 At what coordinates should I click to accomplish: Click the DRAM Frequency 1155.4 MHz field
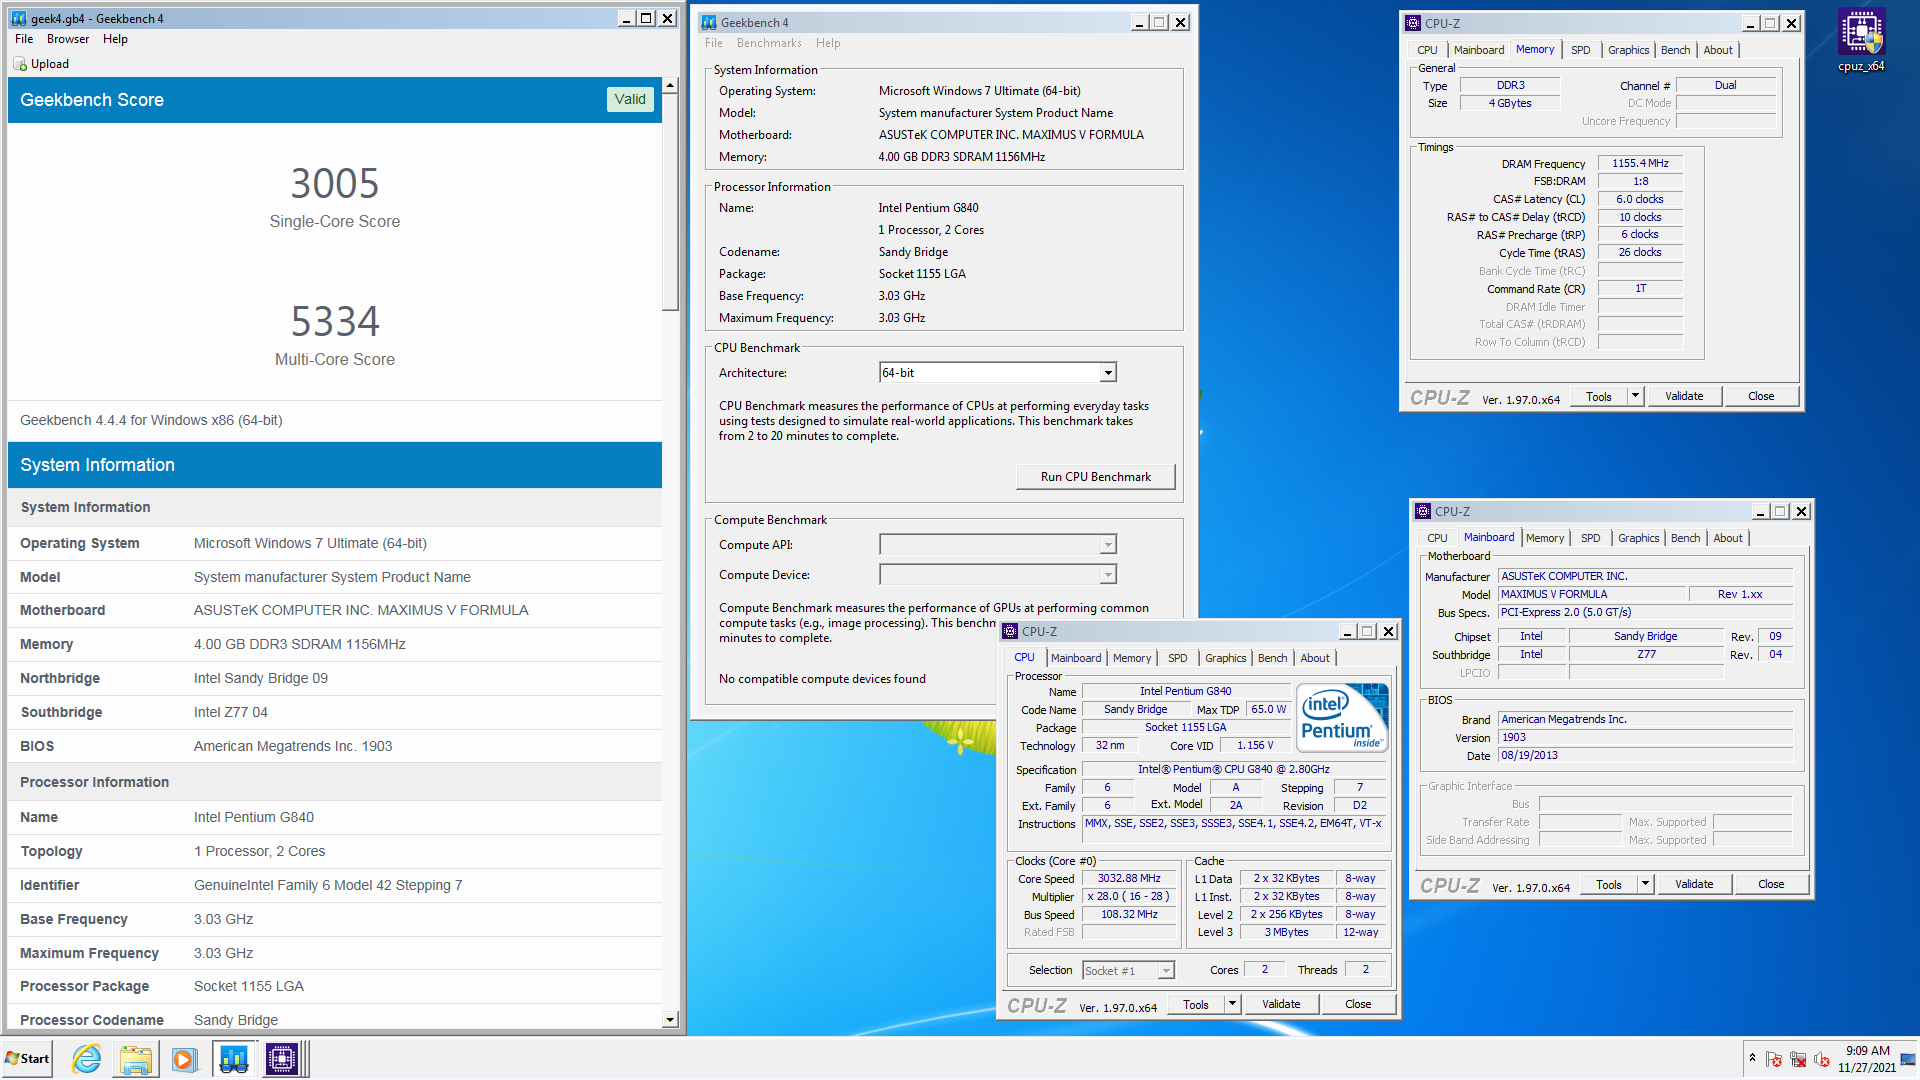pos(1640,163)
